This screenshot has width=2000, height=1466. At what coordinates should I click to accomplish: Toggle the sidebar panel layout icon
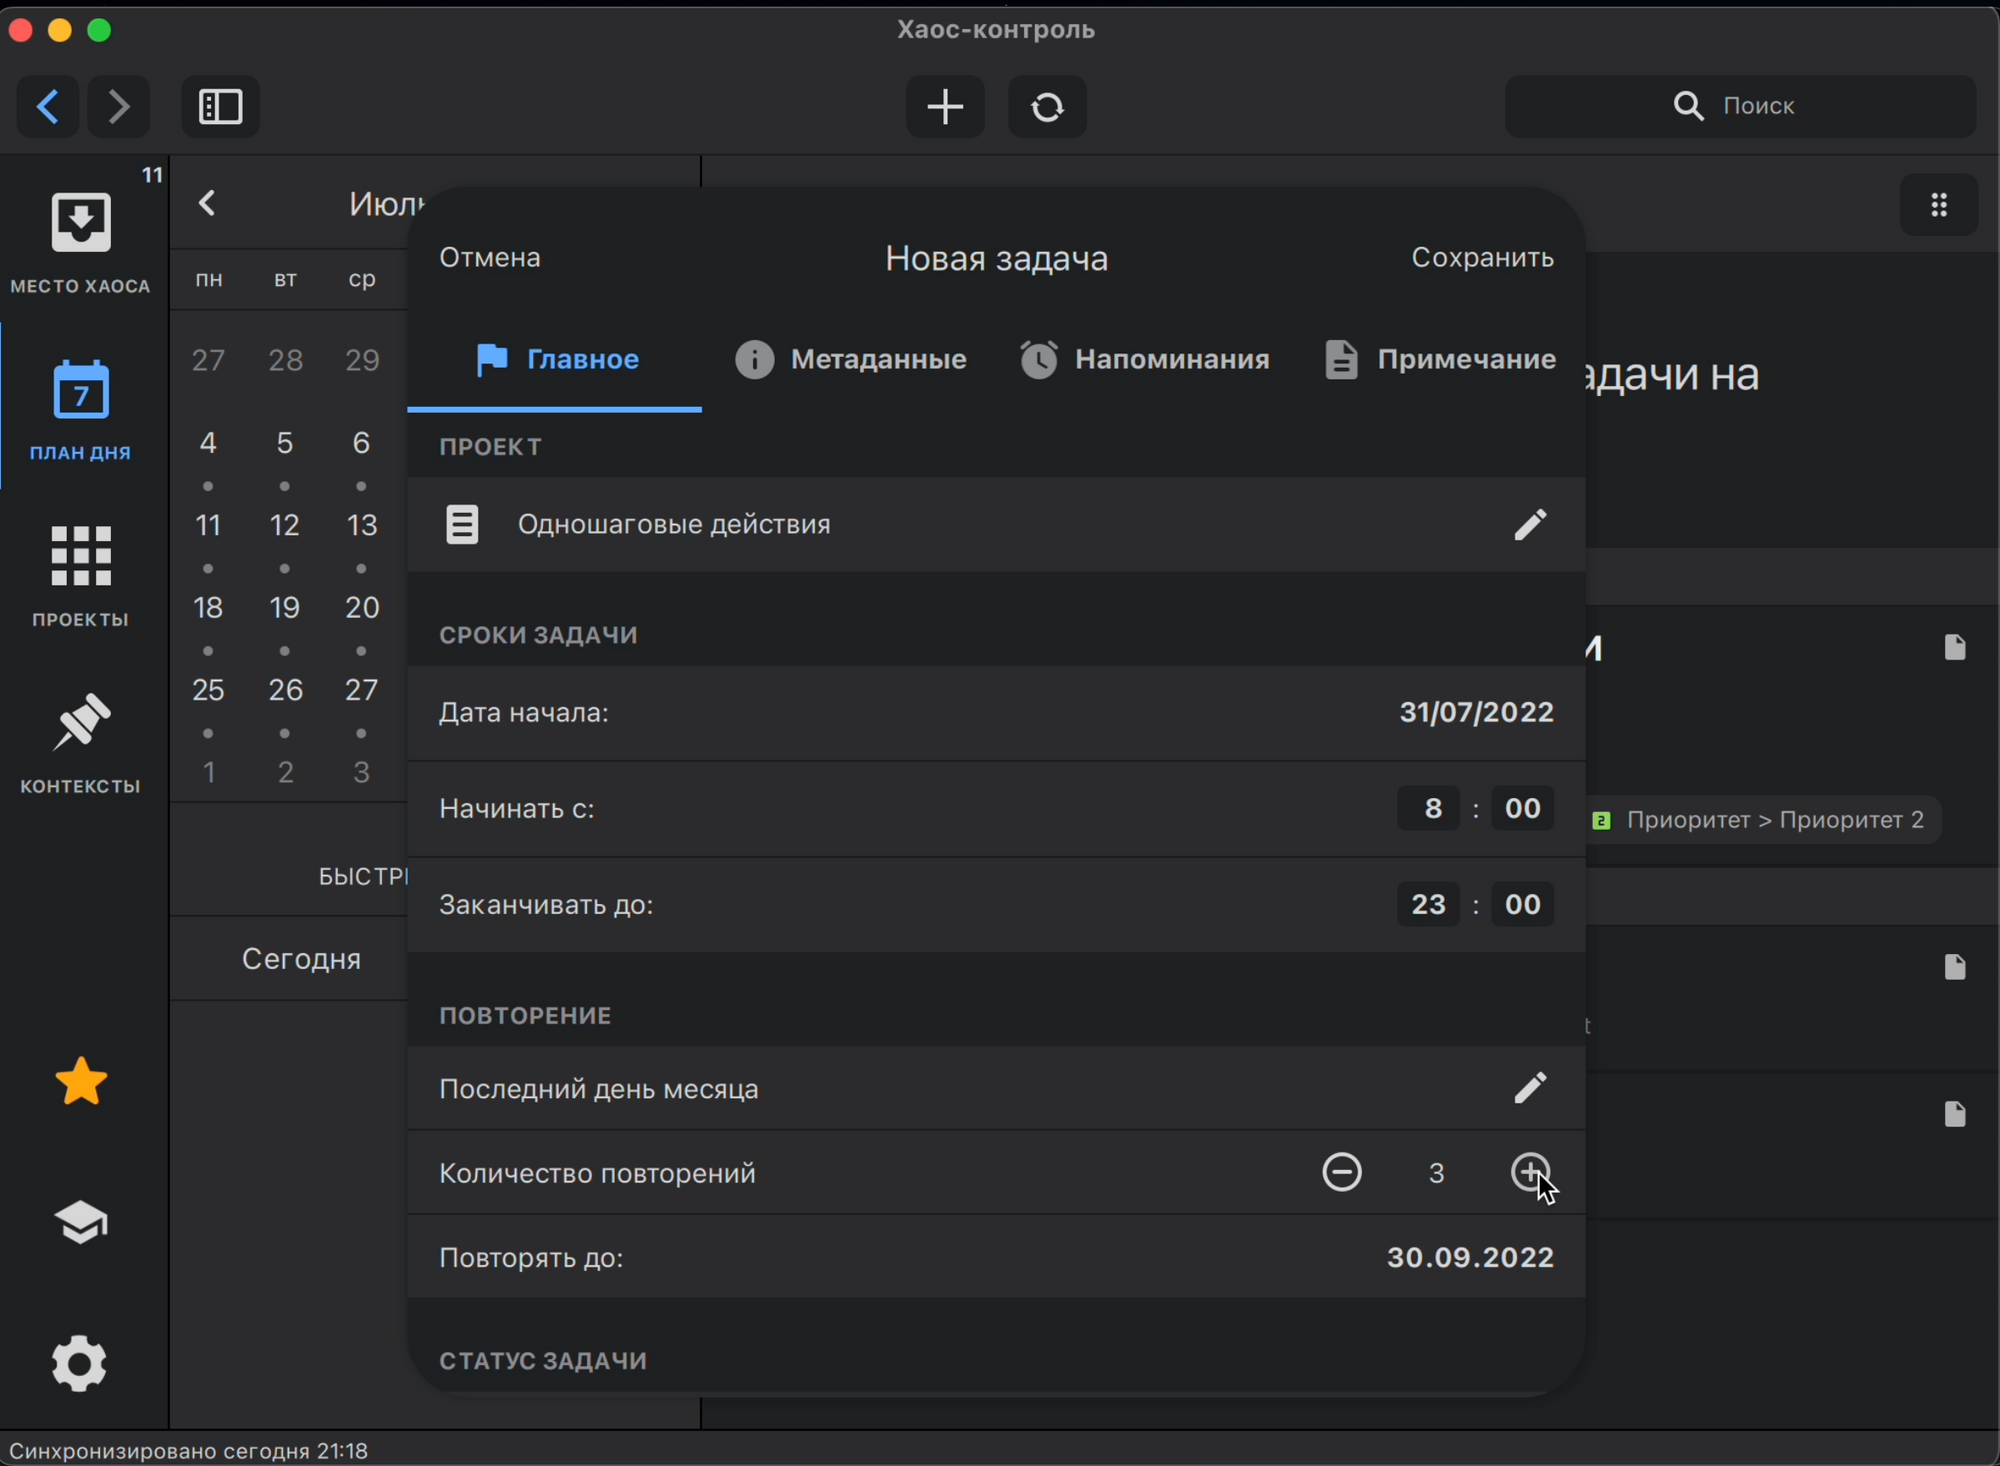point(220,106)
